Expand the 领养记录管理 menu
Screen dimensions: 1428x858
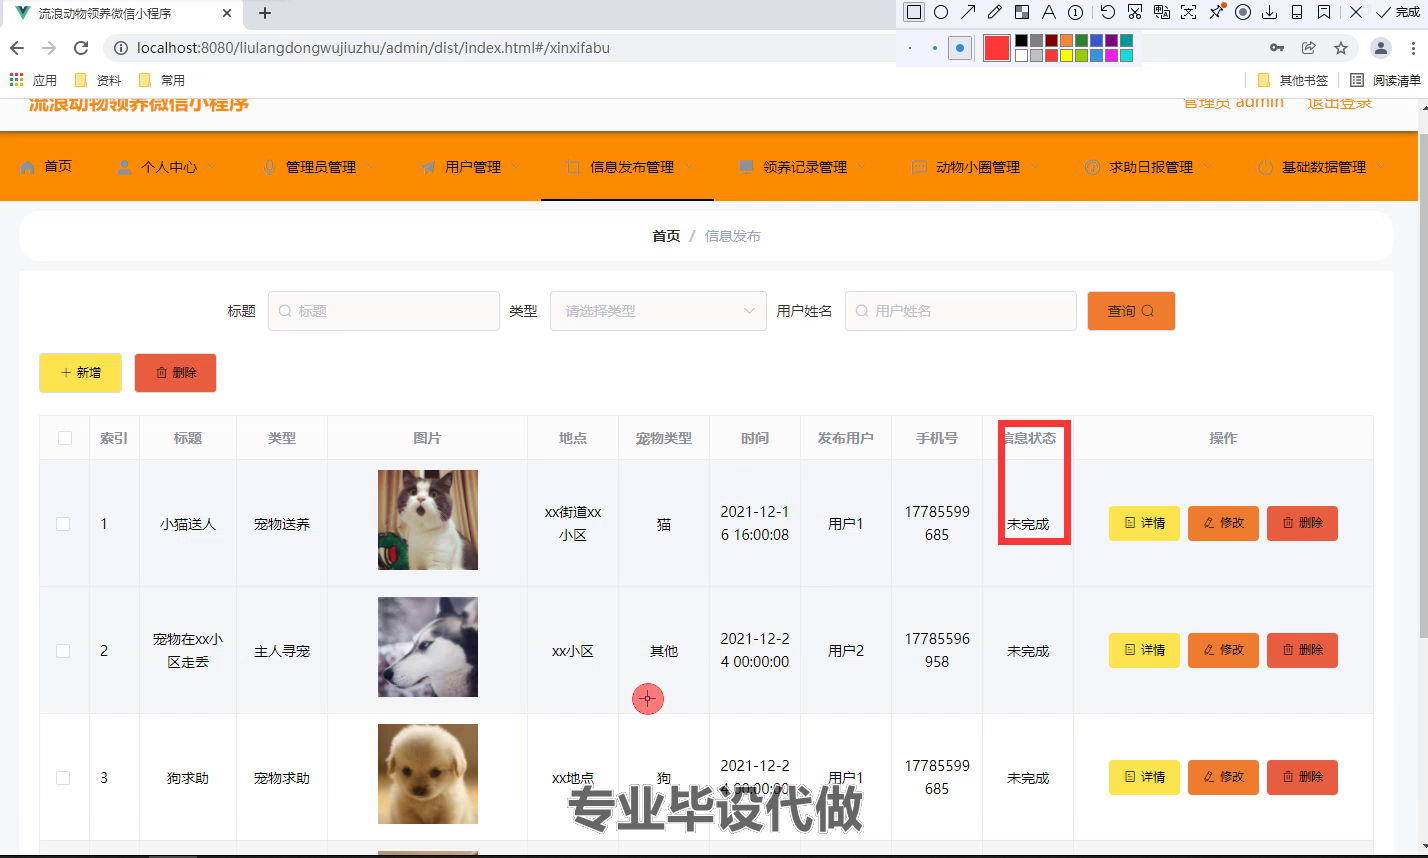coord(802,167)
